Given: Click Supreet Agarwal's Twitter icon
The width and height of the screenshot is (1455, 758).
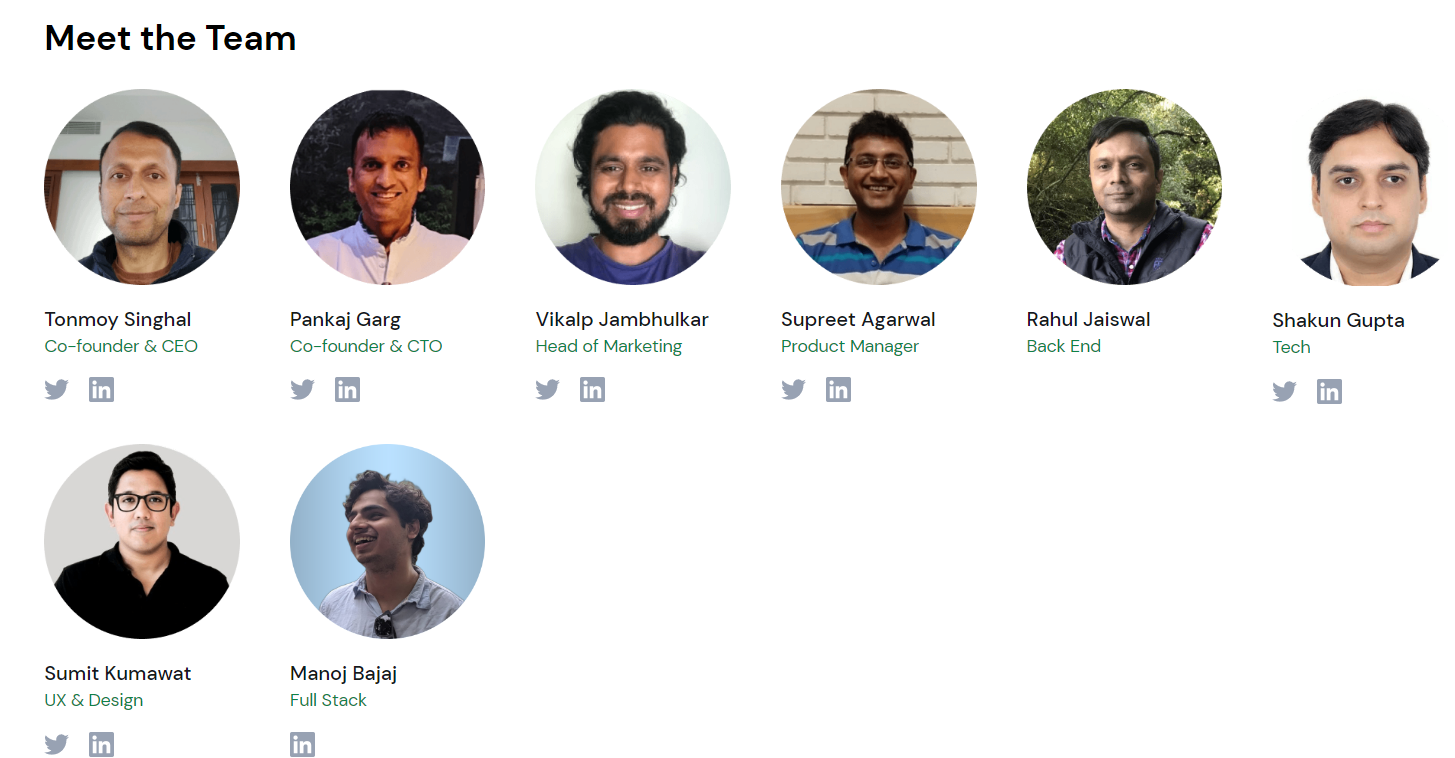Looking at the screenshot, I should pyautogui.click(x=793, y=389).
